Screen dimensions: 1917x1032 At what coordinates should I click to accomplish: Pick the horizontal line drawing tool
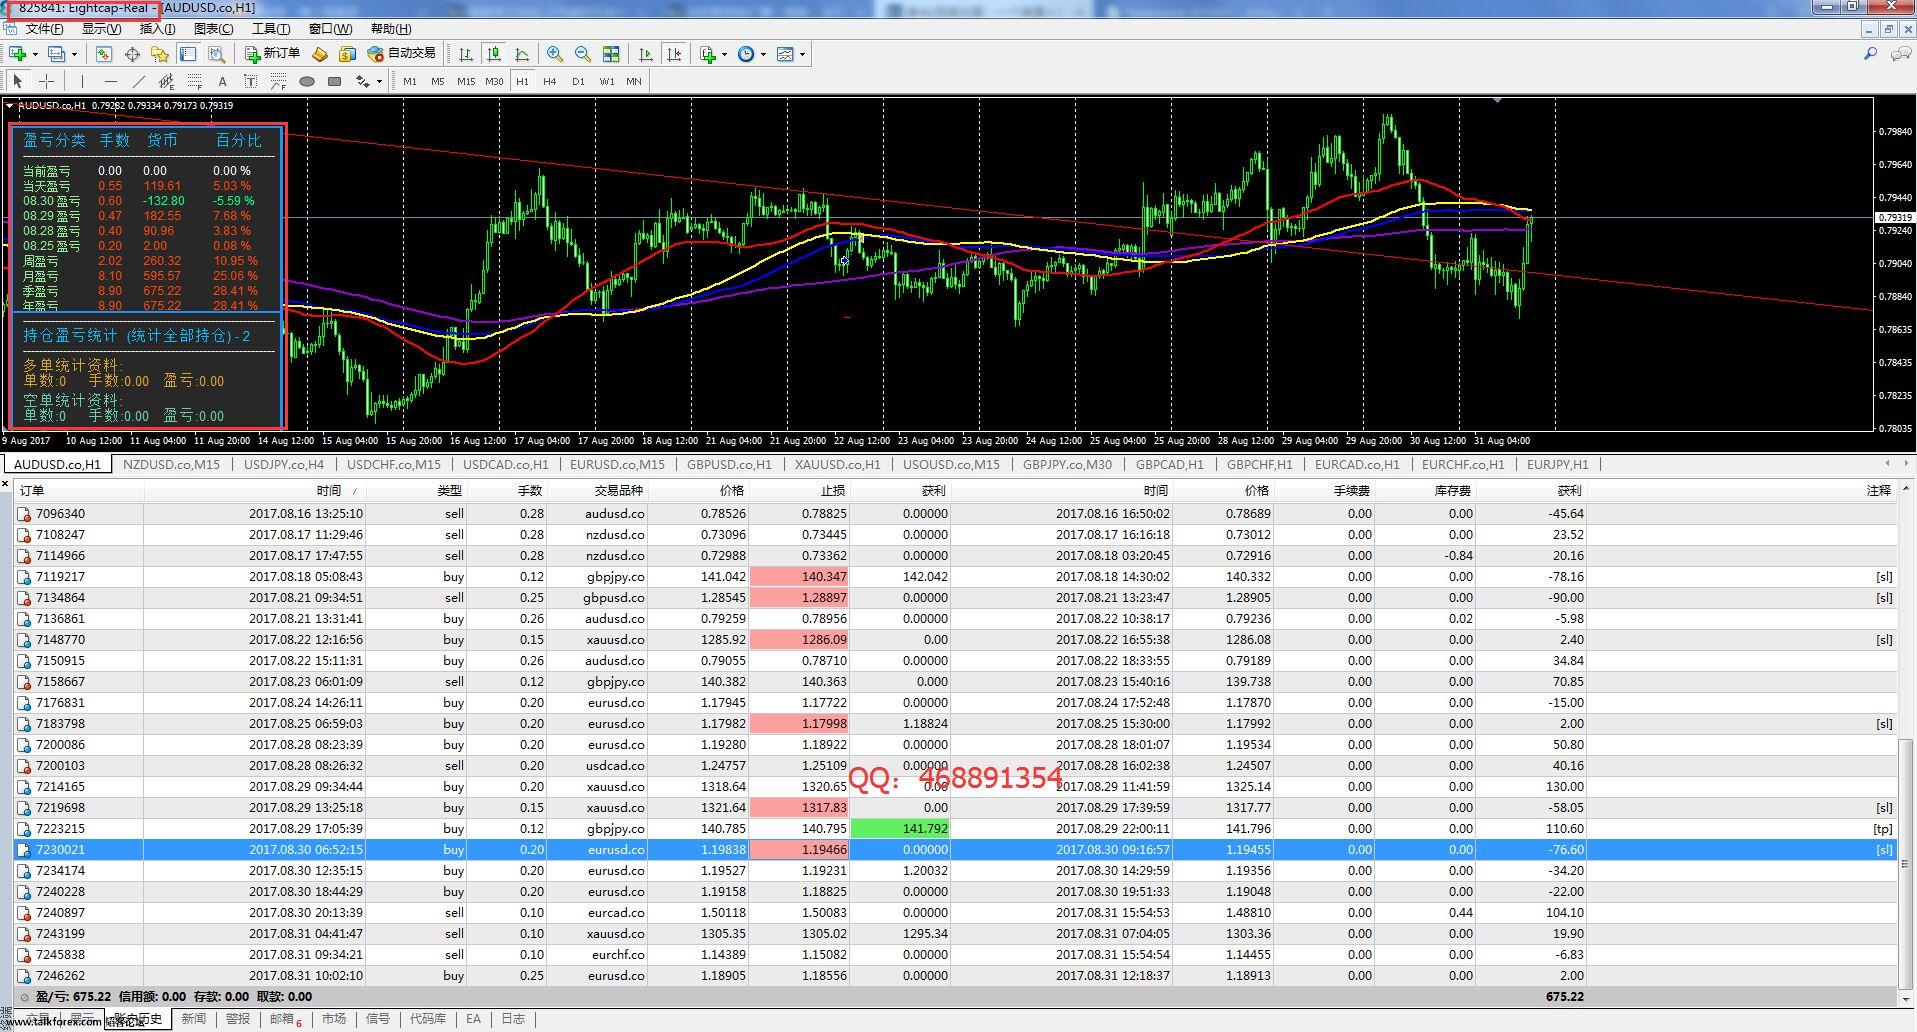[x=110, y=81]
